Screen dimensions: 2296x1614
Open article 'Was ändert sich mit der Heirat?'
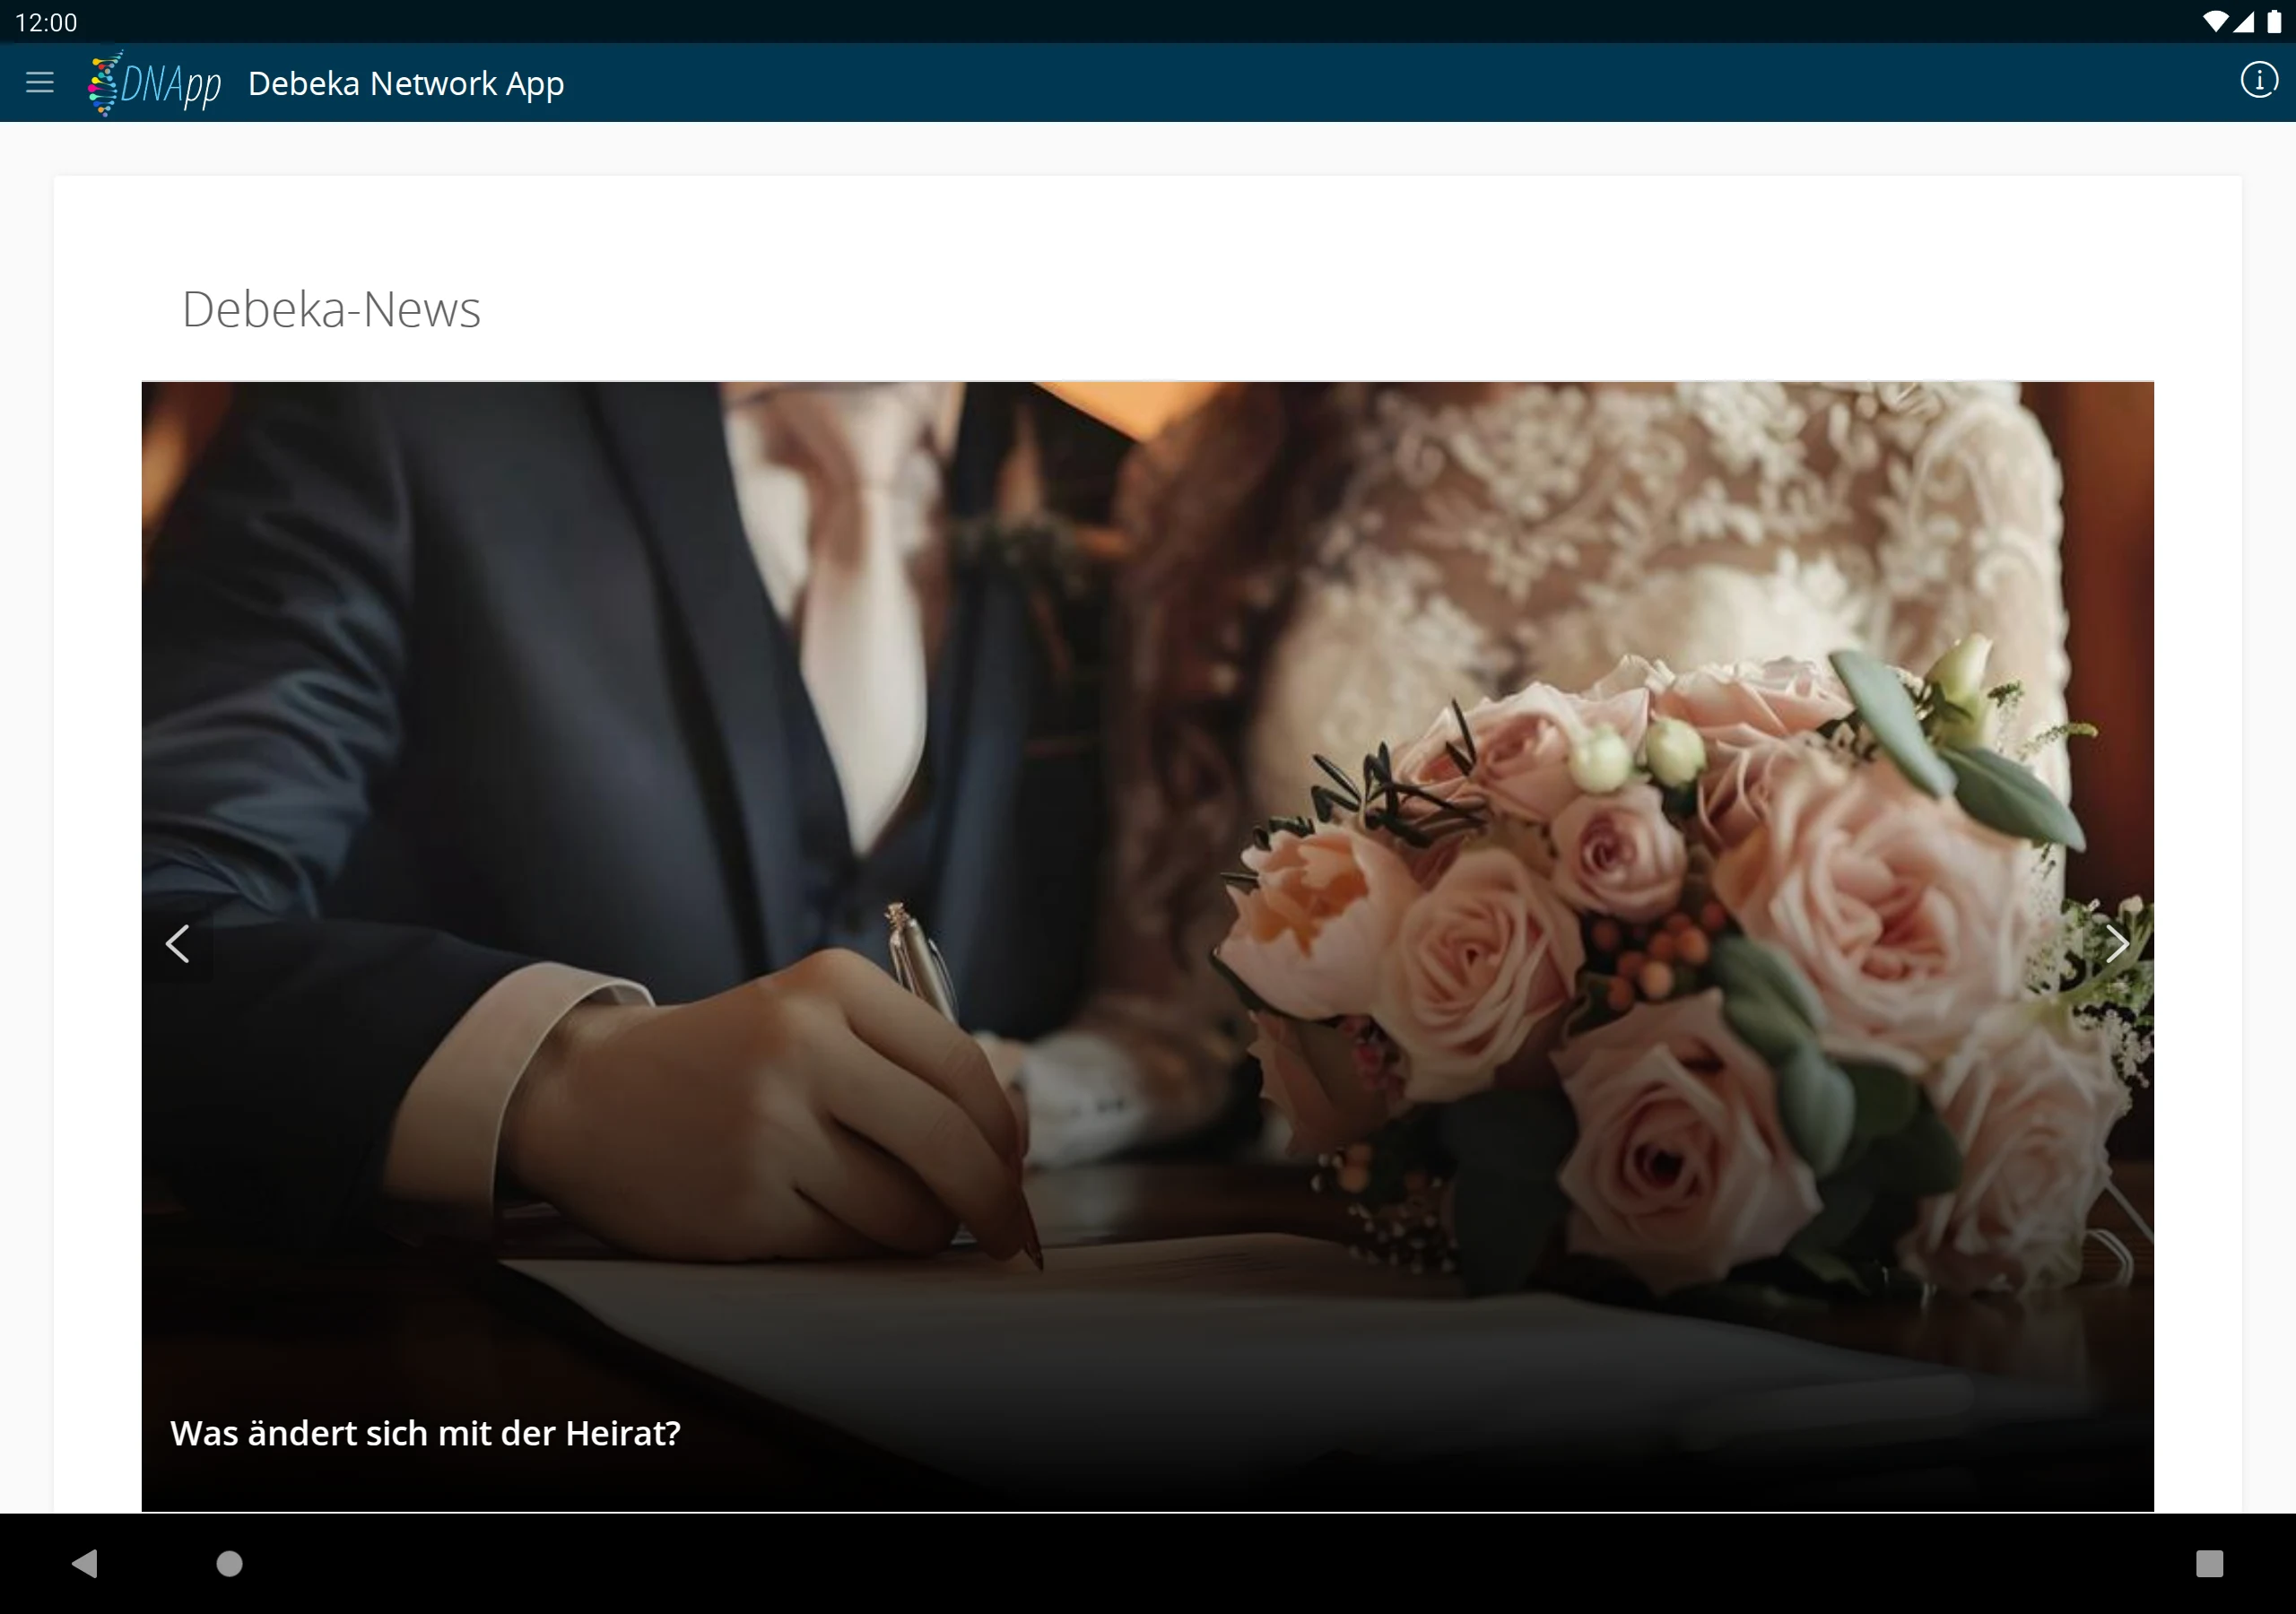[425, 1433]
